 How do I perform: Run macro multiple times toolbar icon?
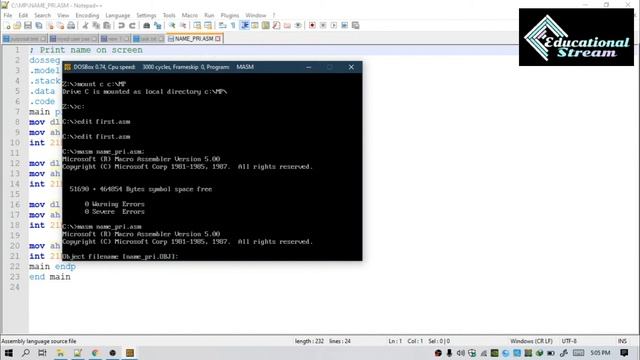344,25
